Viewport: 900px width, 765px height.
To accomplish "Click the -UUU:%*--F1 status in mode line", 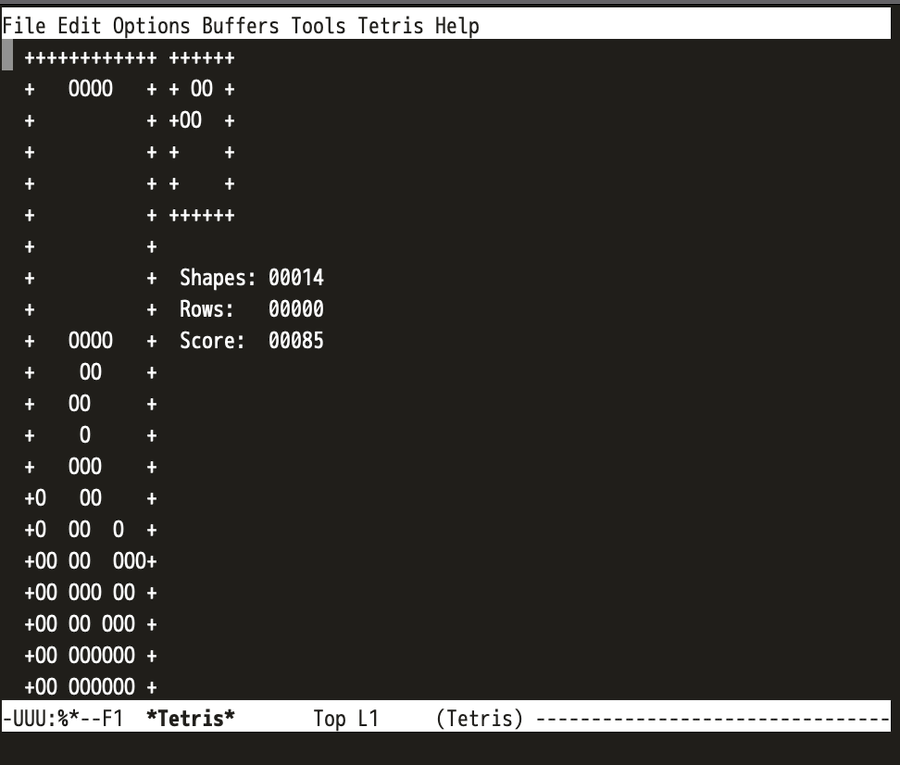I will point(63,718).
